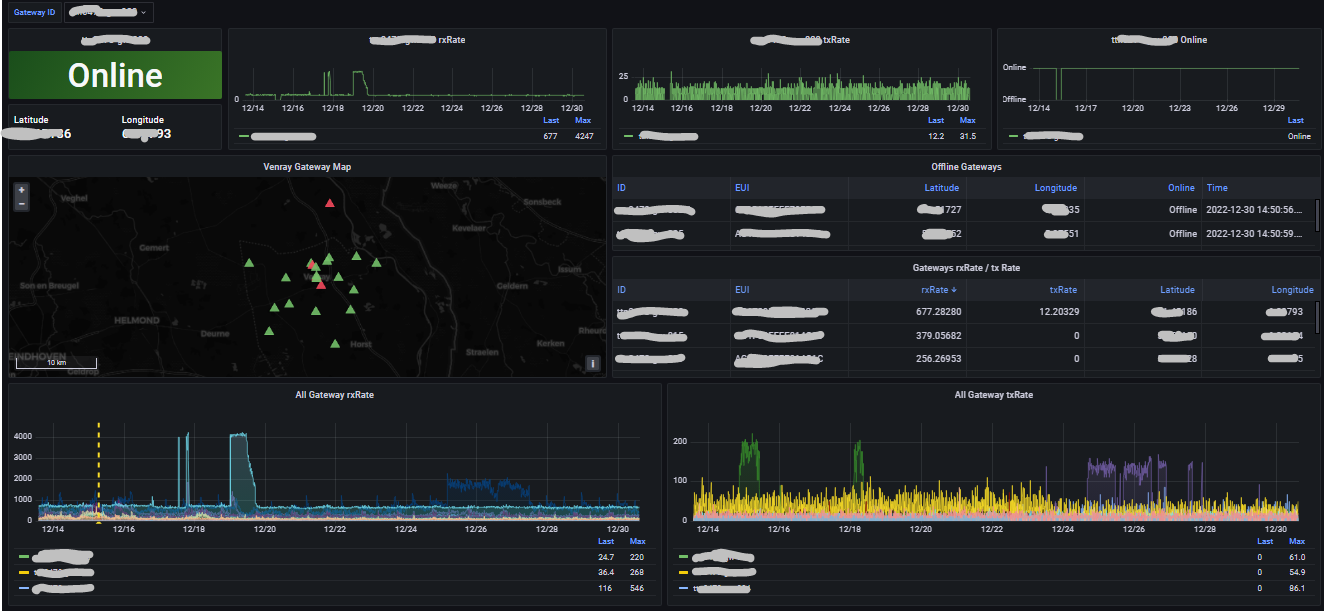The height and width of the screenshot is (611, 1324).
Task: Sort Offline Gateways table by Time column
Action: (x=1217, y=188)
